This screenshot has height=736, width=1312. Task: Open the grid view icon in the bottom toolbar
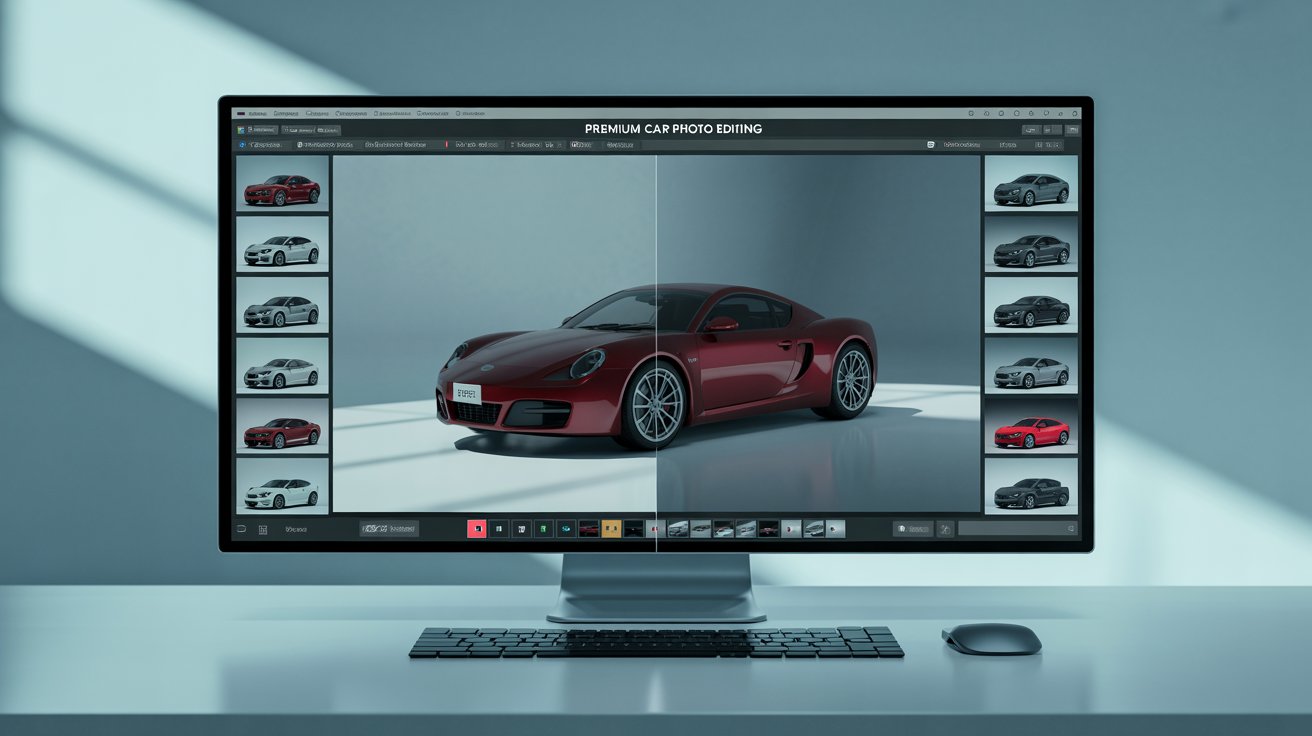pyautogui.click(x=263, y=528)
